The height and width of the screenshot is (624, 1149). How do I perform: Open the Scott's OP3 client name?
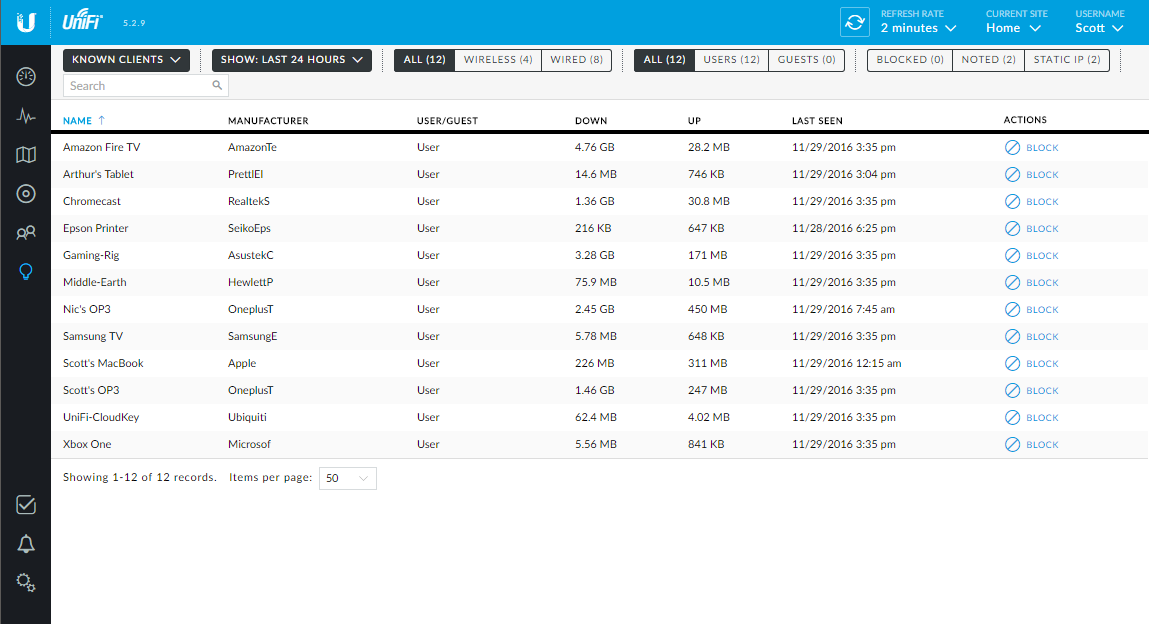coord(91,390)
